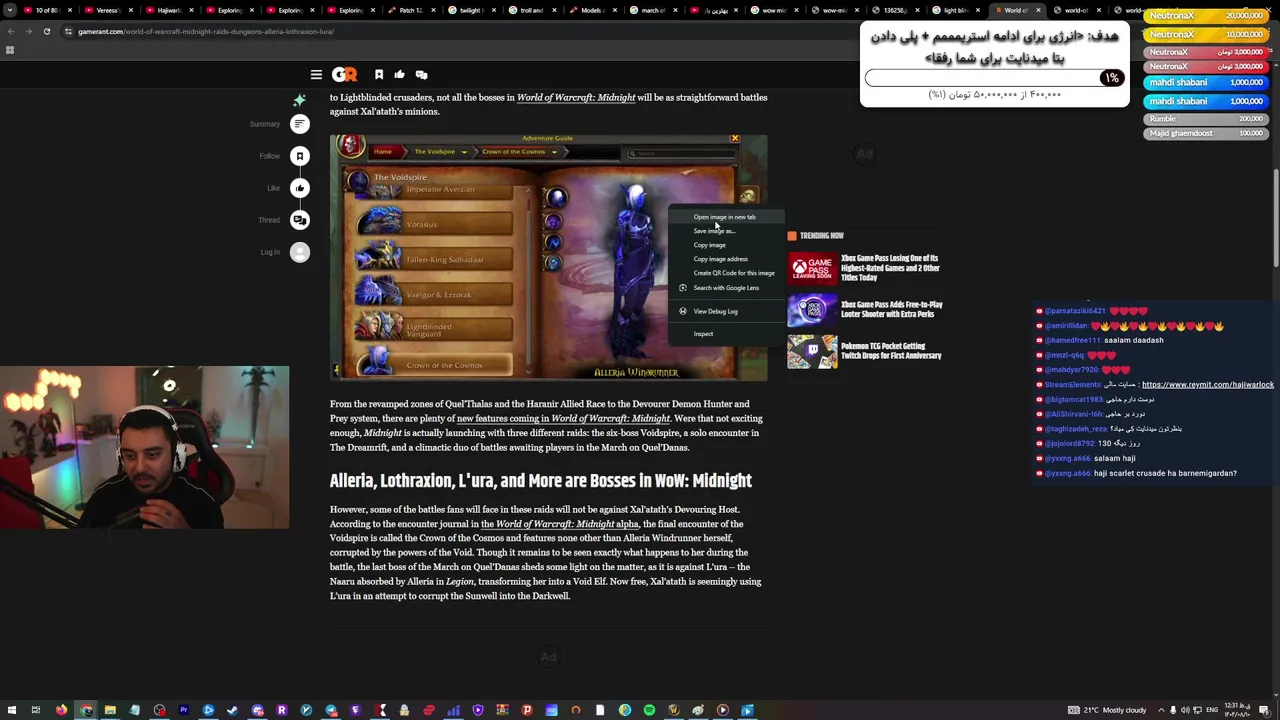Open the reymit.com link in chat
This screenshot has height=720, width=1280.
[x=1208, y=385]
